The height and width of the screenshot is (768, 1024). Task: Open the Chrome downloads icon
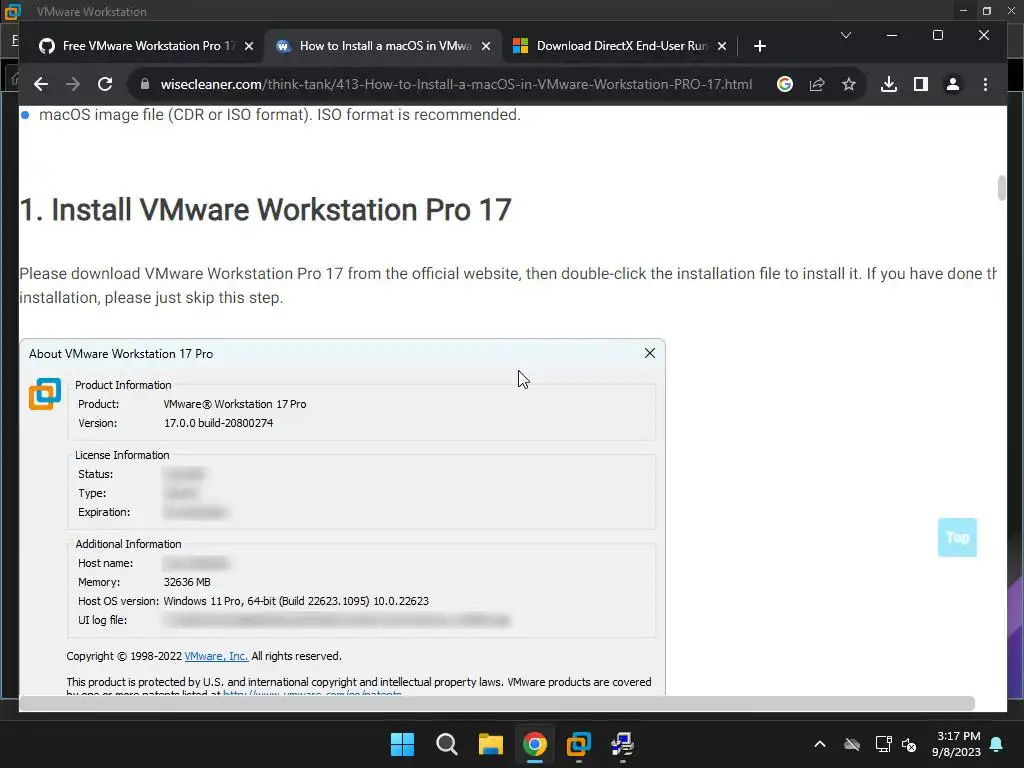(x=888, y=84)
